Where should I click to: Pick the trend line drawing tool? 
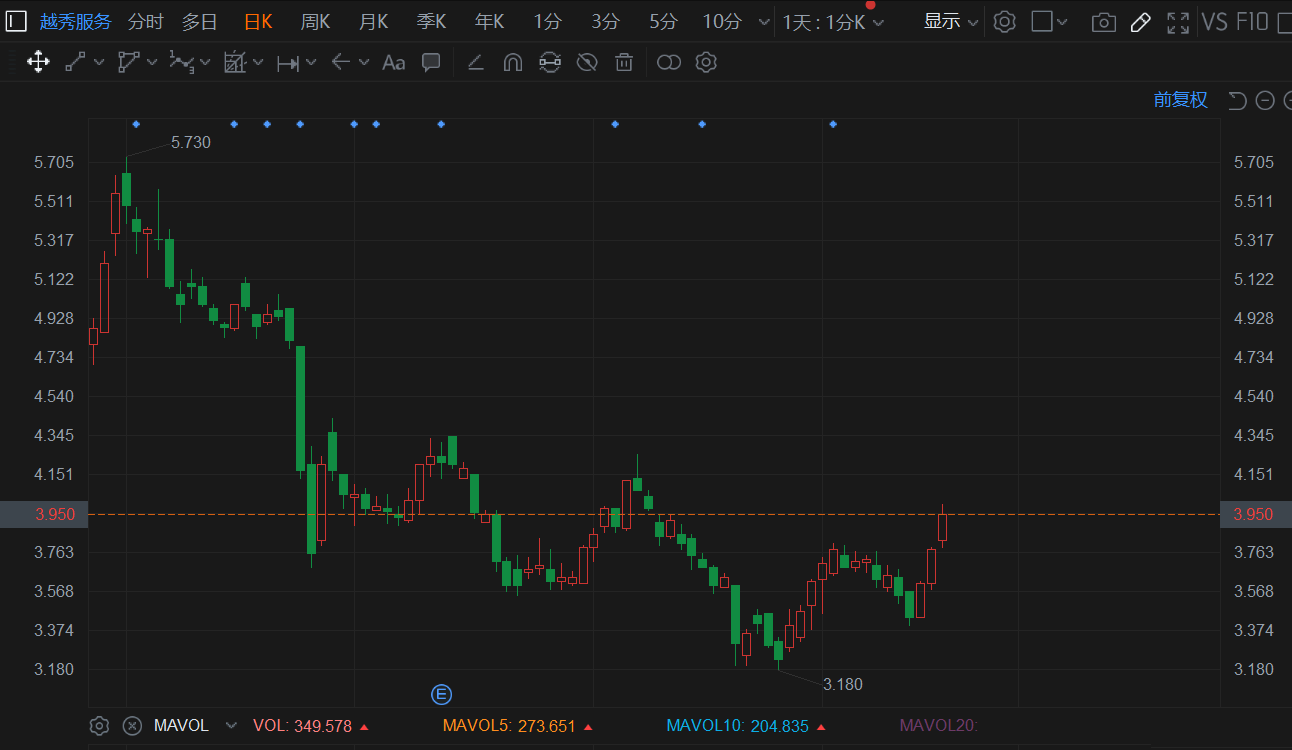click(76, 63)
